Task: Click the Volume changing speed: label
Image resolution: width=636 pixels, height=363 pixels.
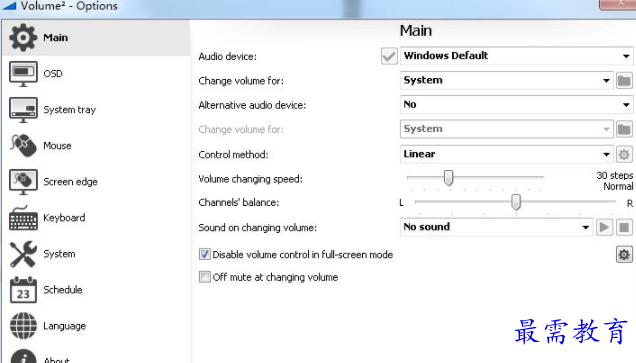Action: click(250, 179)
